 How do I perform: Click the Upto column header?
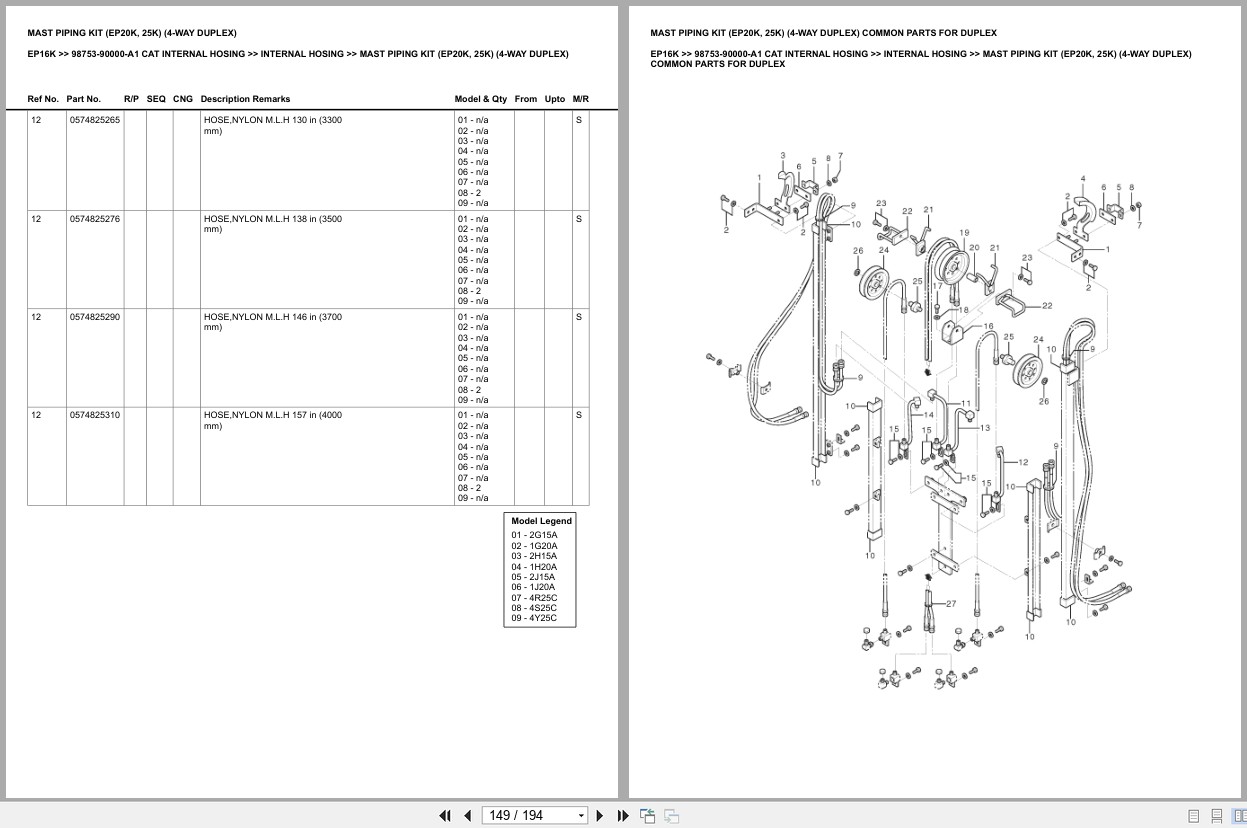tap(555, 99)
